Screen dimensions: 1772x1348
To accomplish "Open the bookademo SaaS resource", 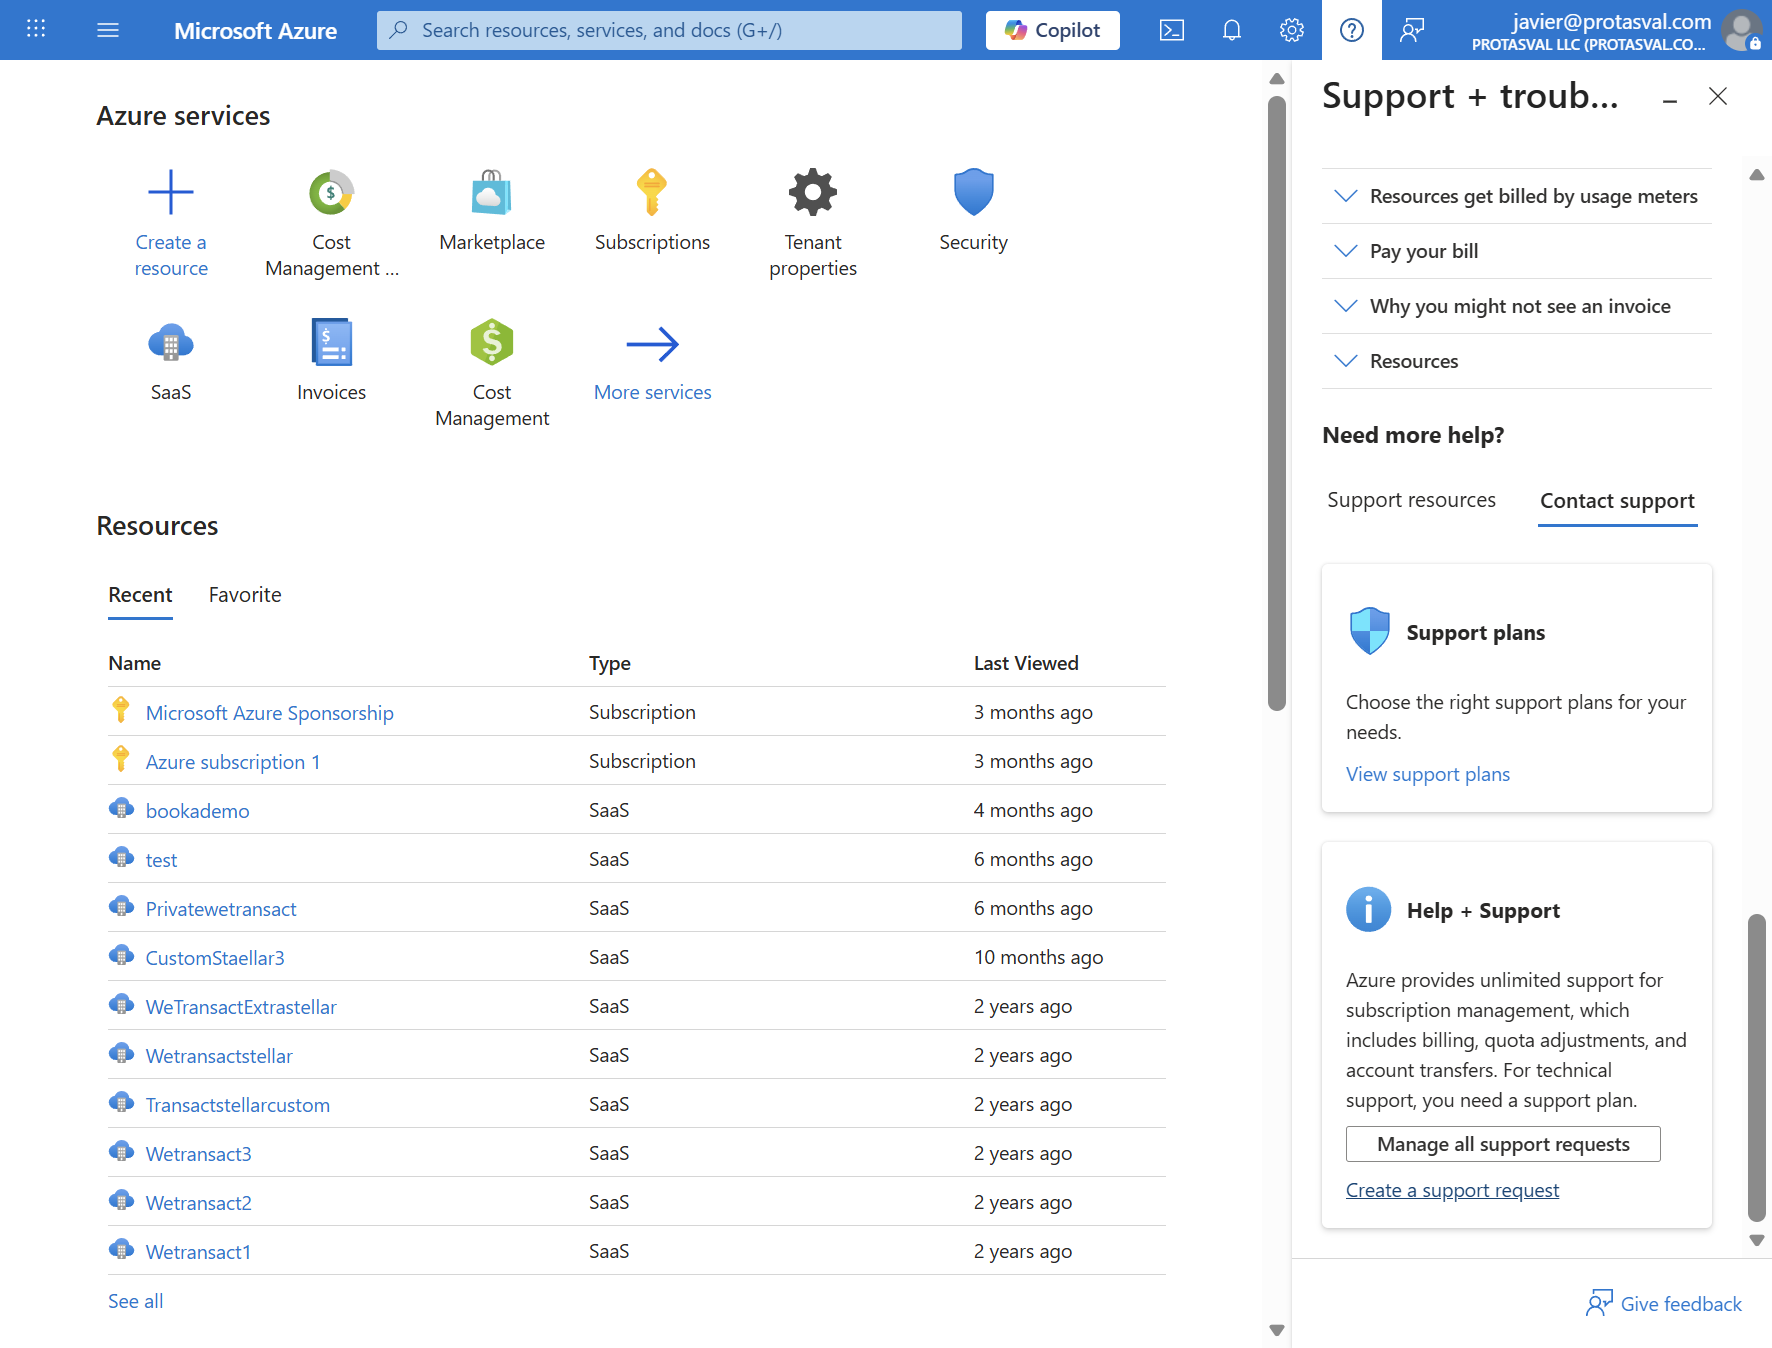I will [x=198, y=811].
